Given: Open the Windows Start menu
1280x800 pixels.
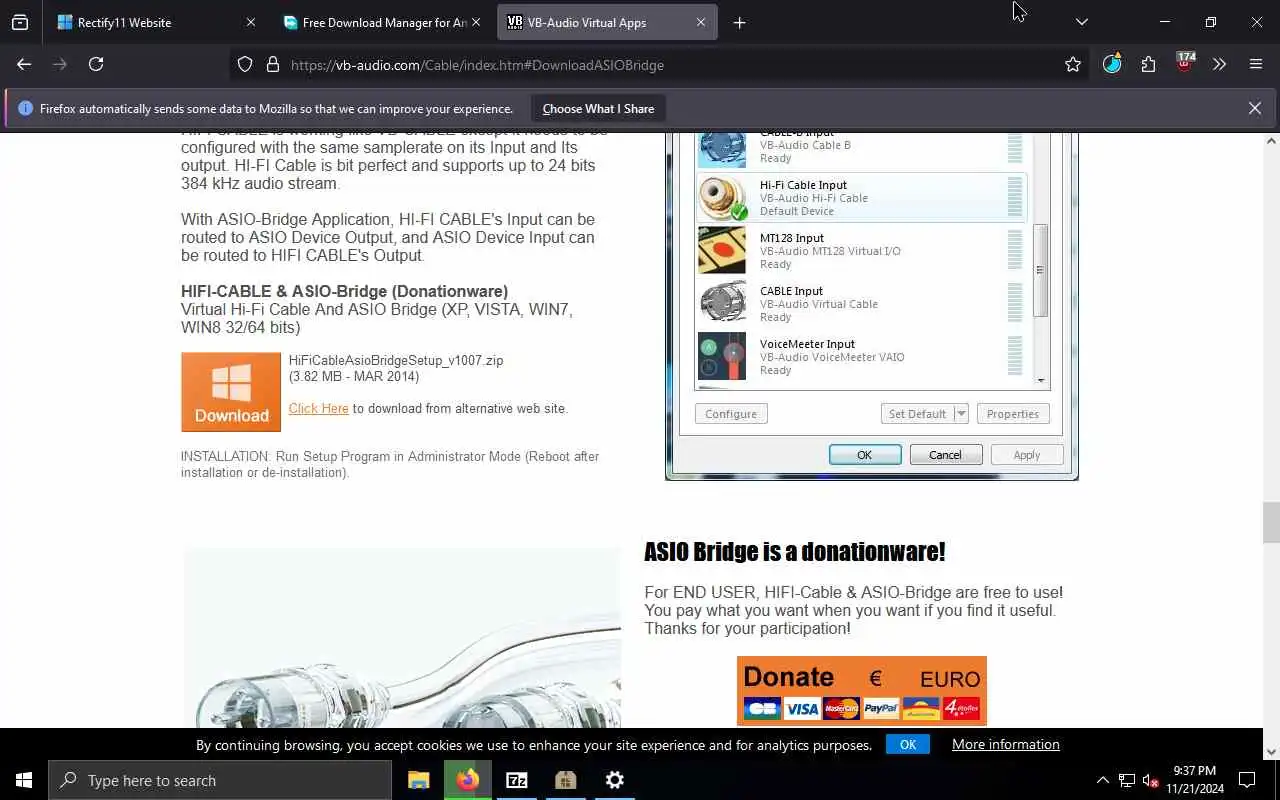Looking at the screenshot, I should coord(24,780).
